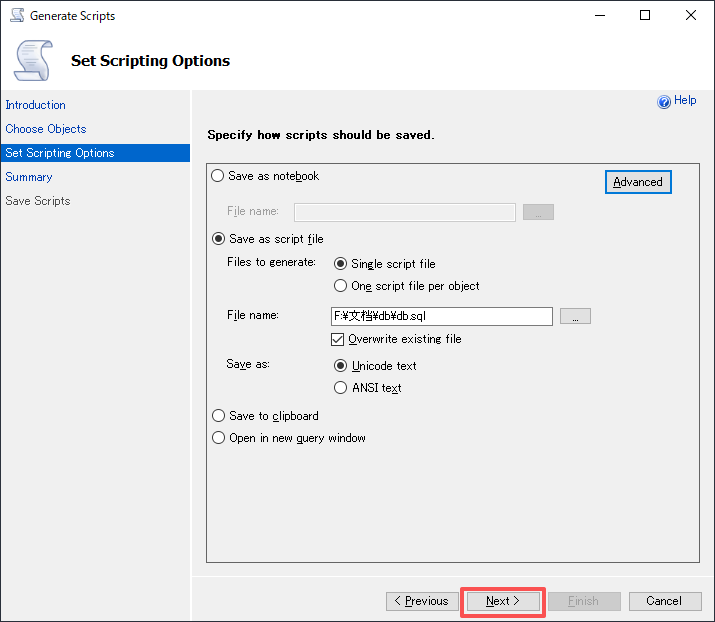Choose Single script file option
Screen dimensions: 715x622
coord(341,264)
